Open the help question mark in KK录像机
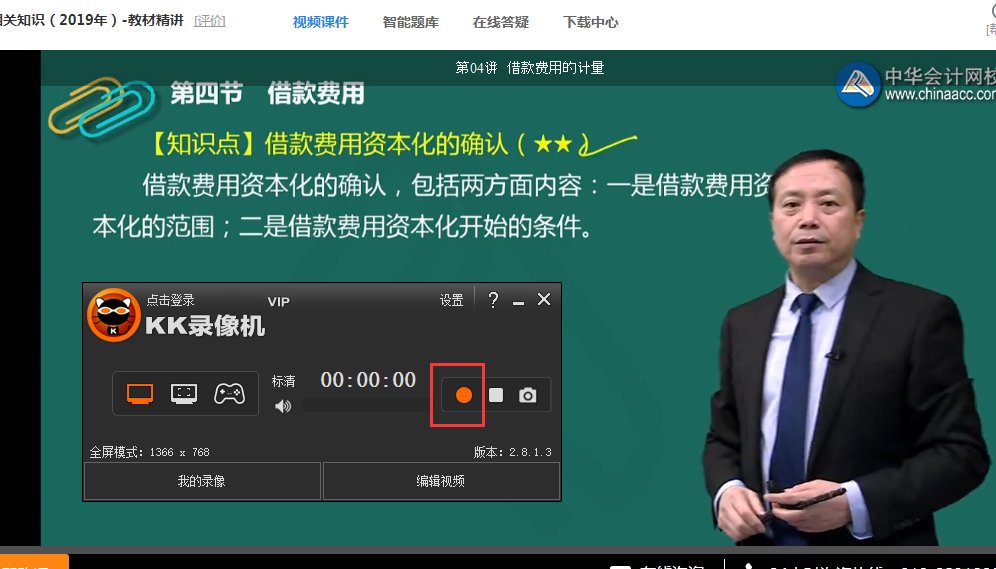 493,300
